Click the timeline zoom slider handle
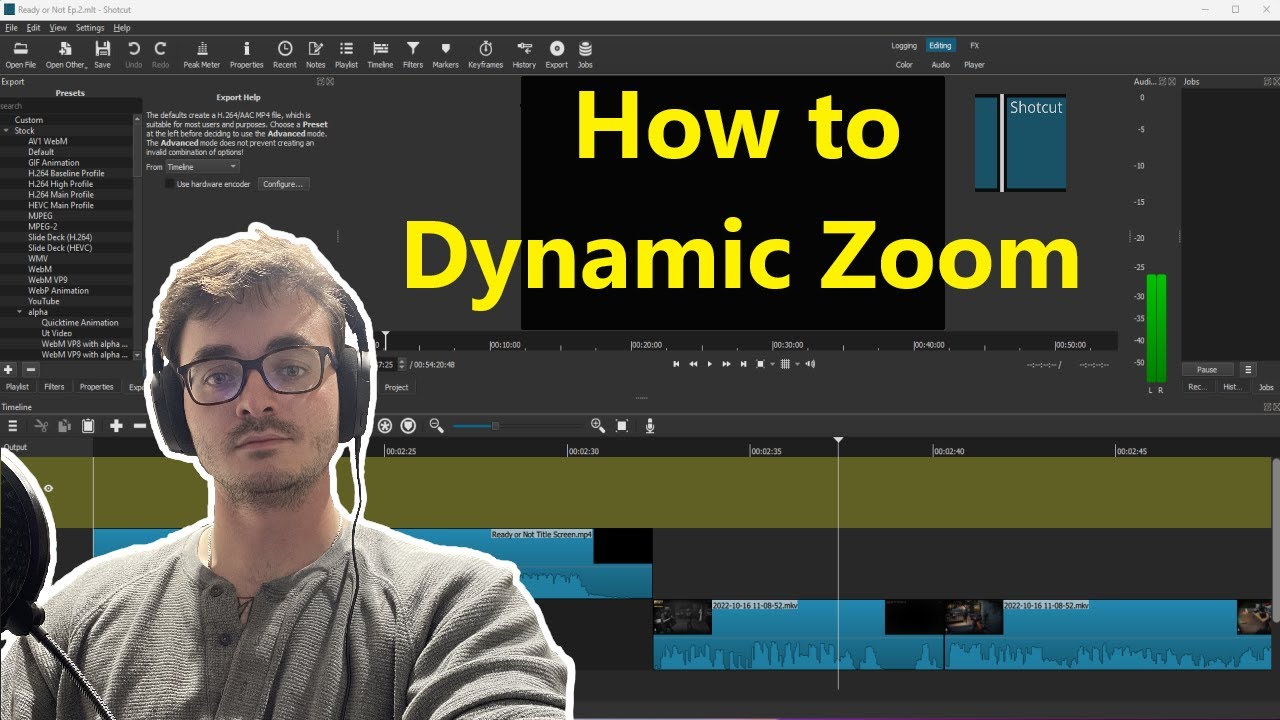 coord(495,426)
